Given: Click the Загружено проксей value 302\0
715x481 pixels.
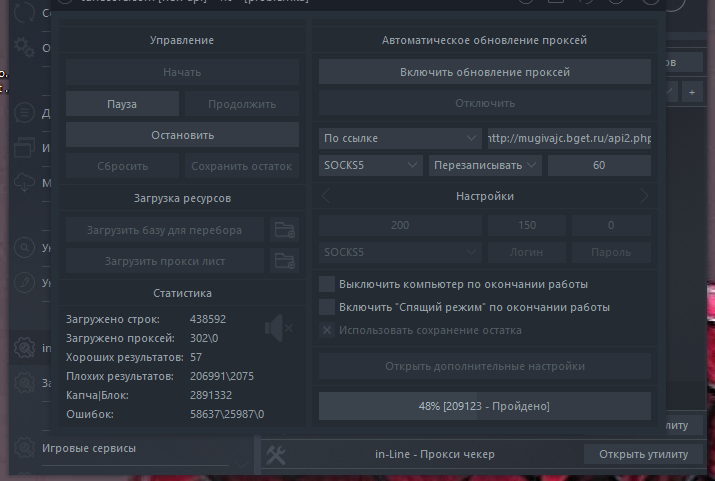Looking at the screenshot, I should tap(204, 338).
